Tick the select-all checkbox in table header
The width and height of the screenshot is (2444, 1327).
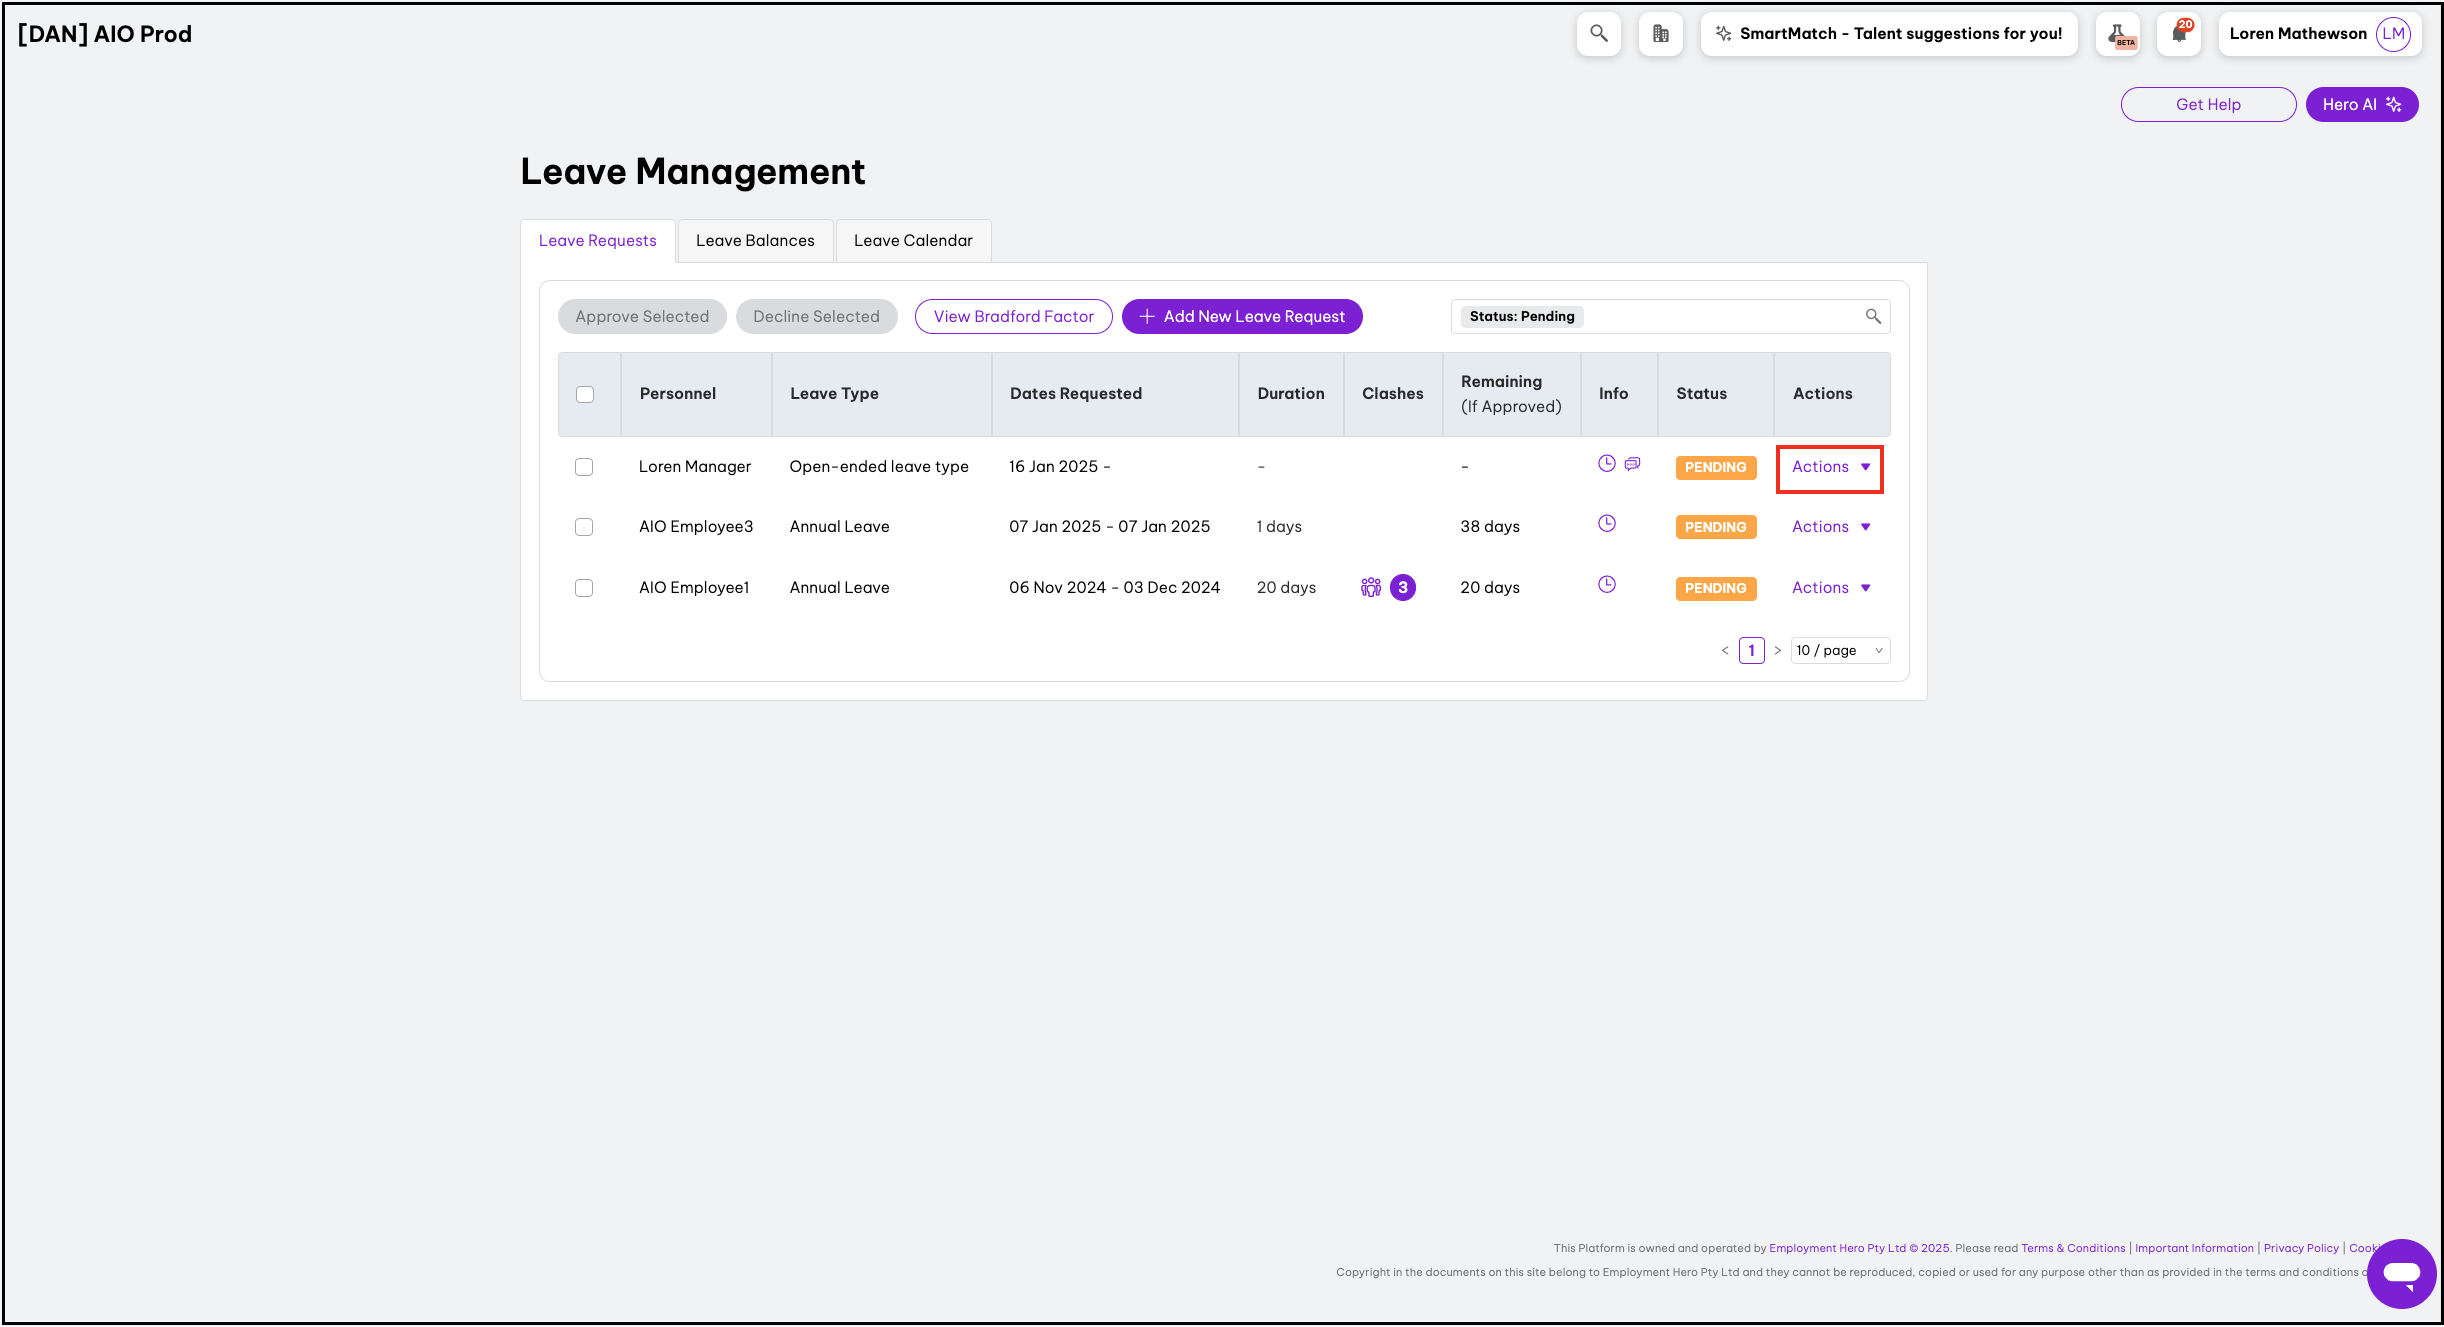[585, 394]
